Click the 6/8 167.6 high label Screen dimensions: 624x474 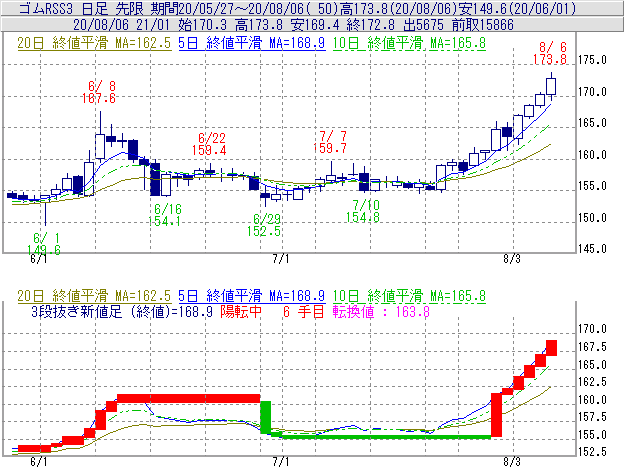pyautogui.click(x=99, y=92)
